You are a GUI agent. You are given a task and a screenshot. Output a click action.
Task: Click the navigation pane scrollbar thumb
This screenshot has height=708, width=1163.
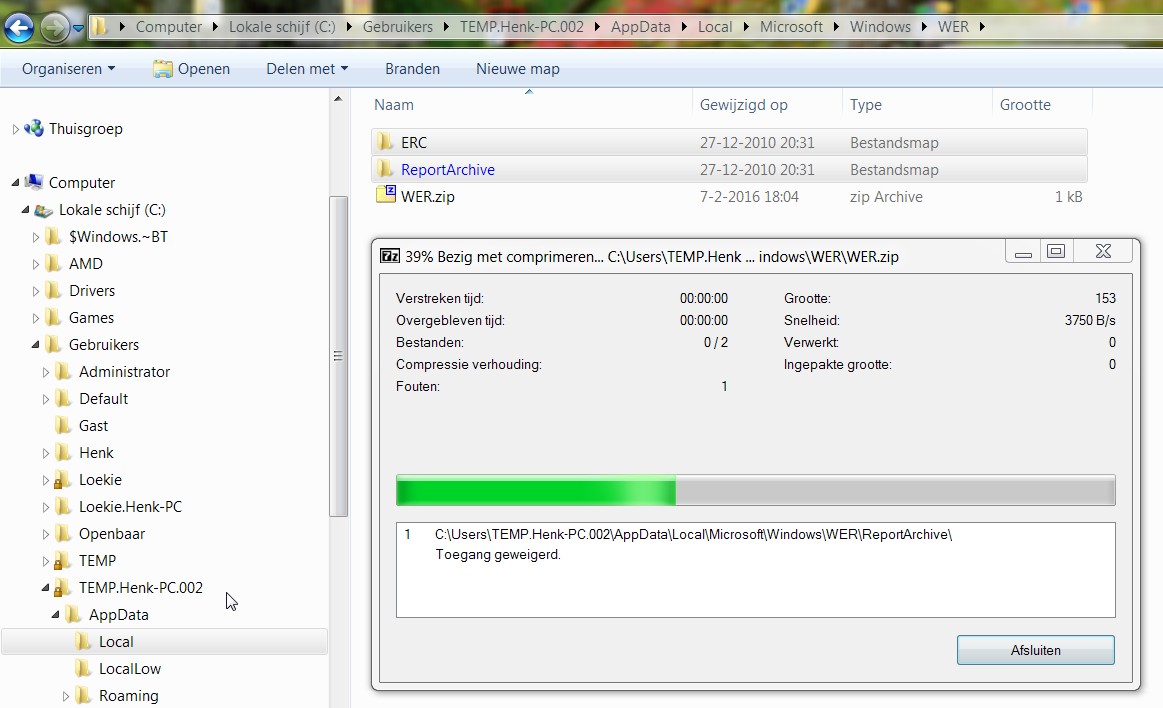tap(338, 356)
